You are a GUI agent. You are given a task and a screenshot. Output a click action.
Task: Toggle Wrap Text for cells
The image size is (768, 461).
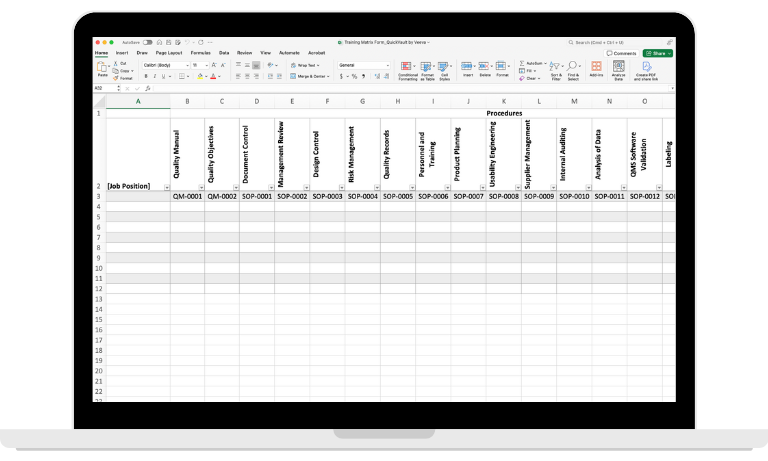pyautogui.click(x=303, y=65)
